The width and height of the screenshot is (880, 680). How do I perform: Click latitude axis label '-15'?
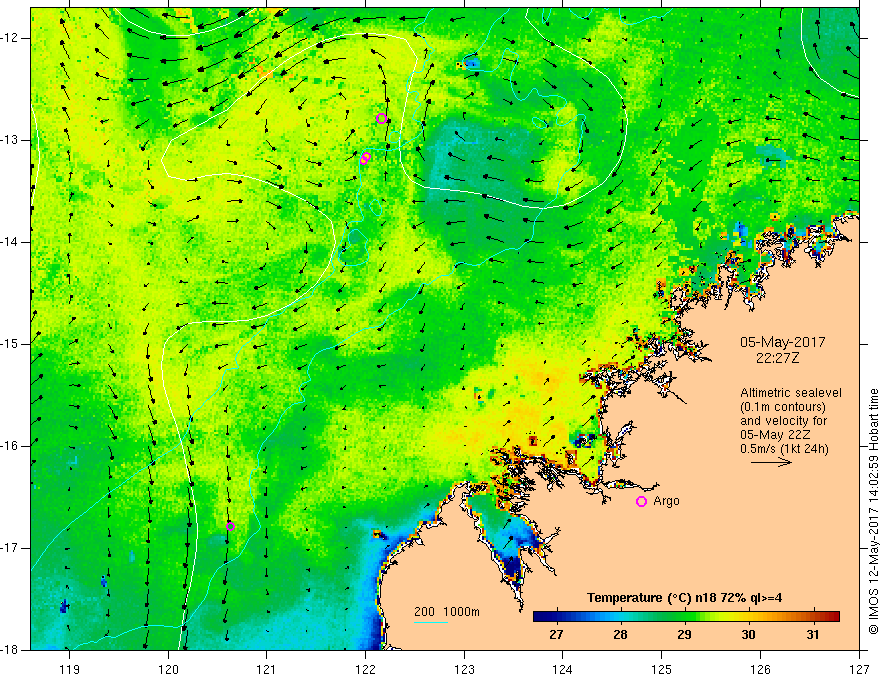[x=10, y=344]
